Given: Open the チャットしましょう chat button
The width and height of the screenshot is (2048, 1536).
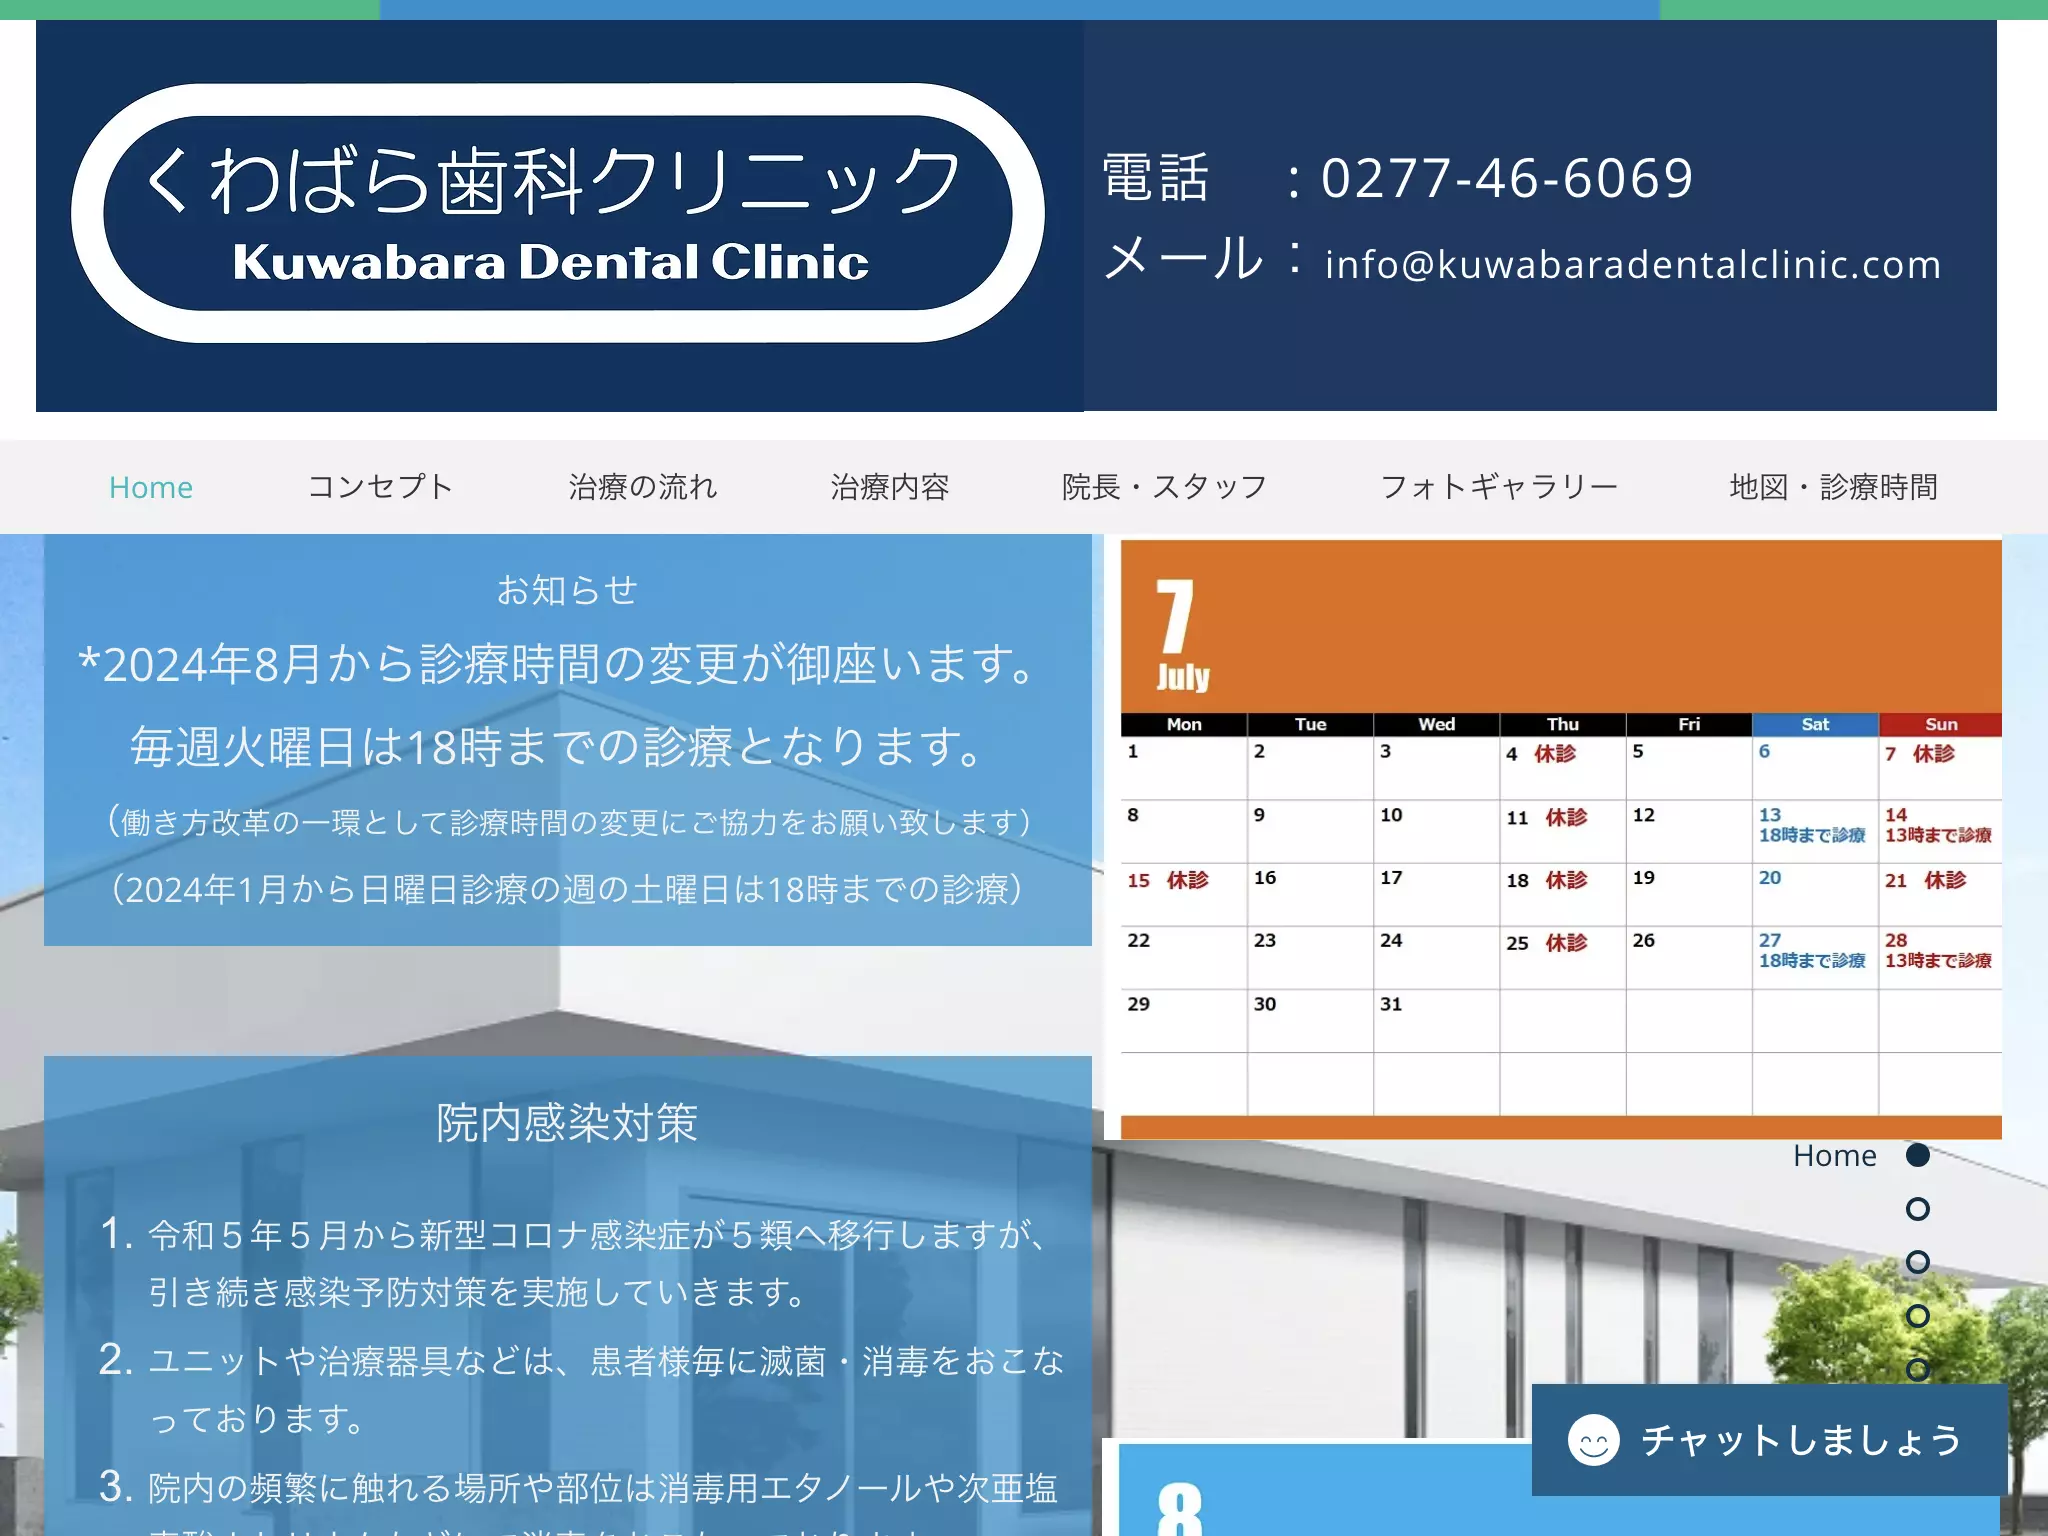Looking at the screenshot, I should 1770,1440.
